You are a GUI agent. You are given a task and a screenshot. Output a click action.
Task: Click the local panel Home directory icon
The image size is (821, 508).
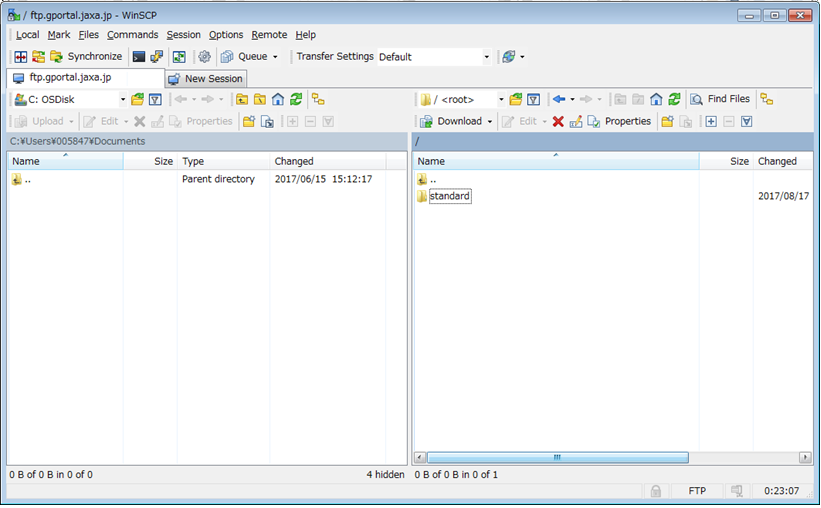point(278,99)
